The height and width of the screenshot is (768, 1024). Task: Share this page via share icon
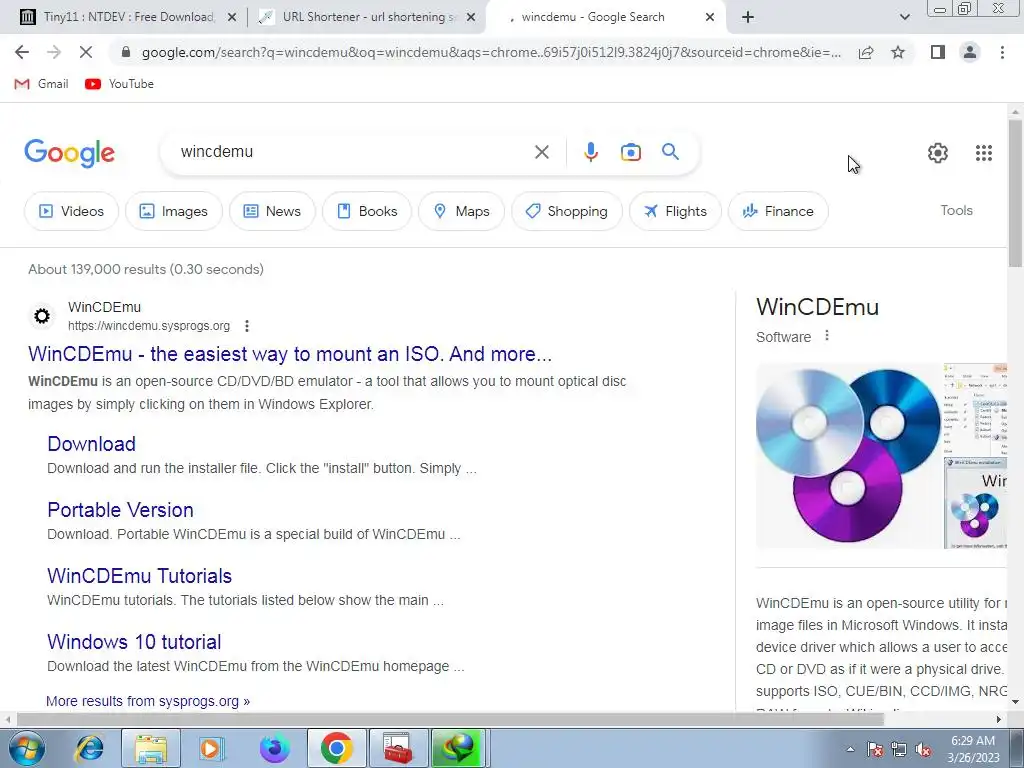866,52
